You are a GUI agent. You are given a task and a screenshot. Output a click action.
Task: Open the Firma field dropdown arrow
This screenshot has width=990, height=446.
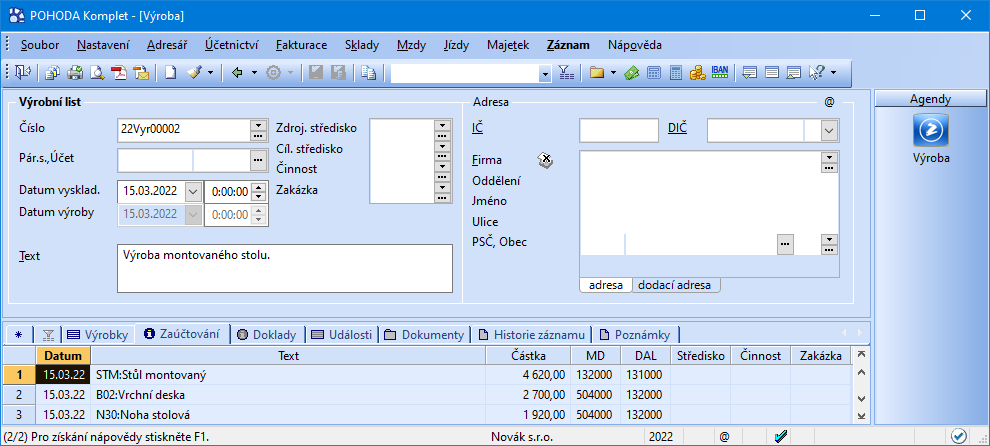coord(829,157)
